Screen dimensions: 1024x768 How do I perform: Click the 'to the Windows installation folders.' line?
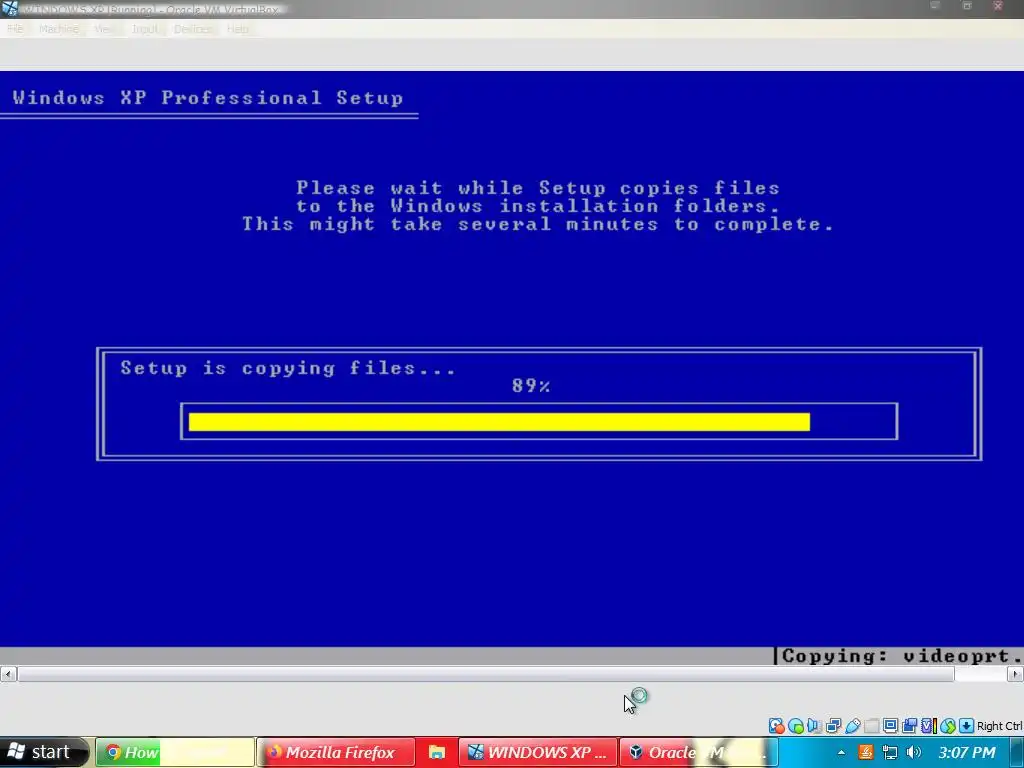(538, 206)
